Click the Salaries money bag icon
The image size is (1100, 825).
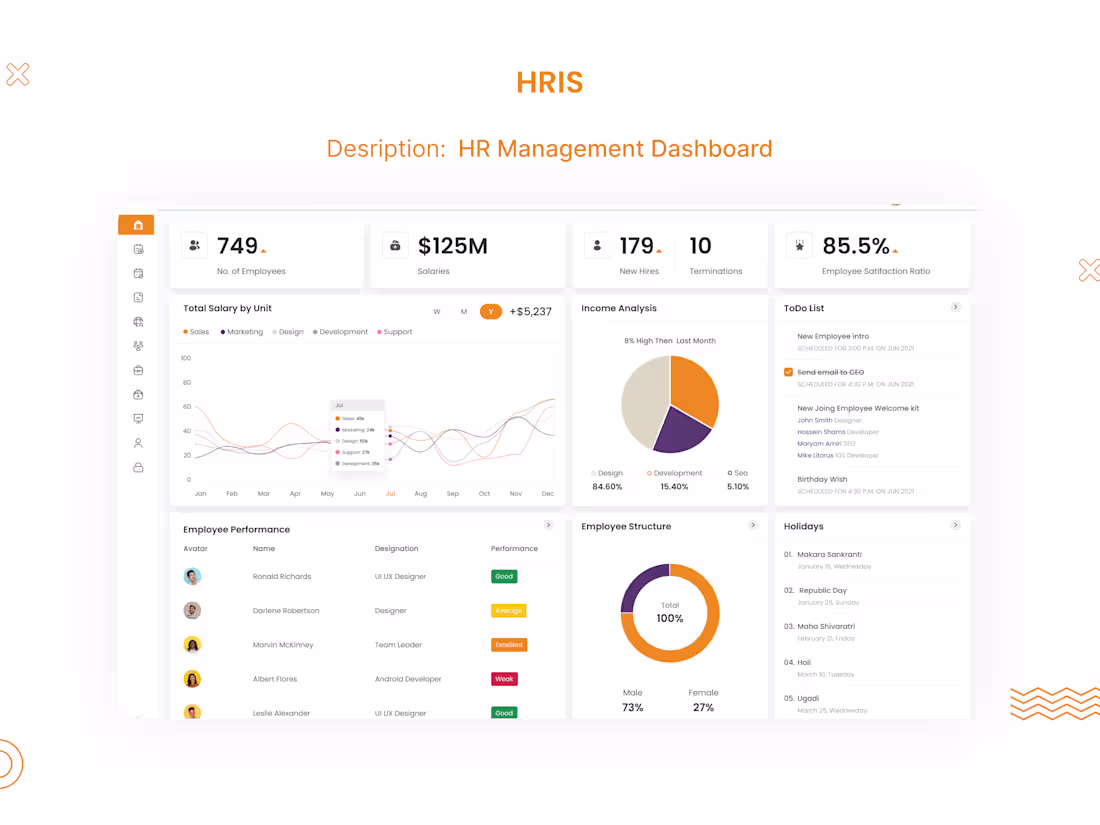[395, 244]
